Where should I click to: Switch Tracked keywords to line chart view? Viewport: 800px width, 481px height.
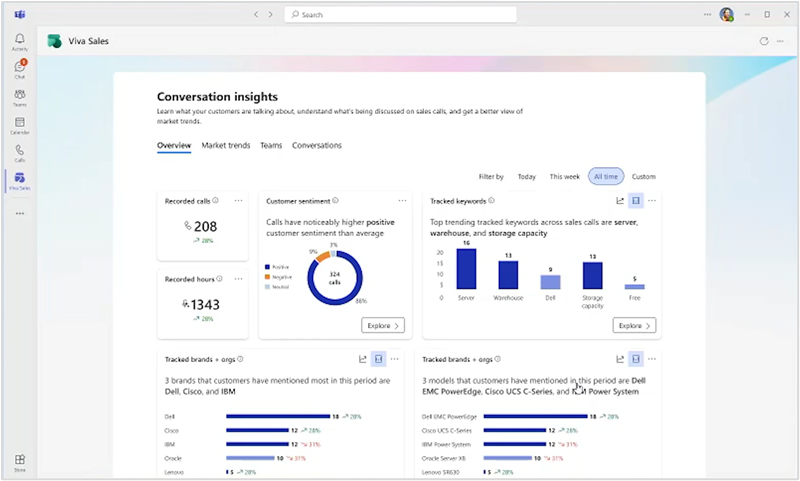[x=620, y=200]
